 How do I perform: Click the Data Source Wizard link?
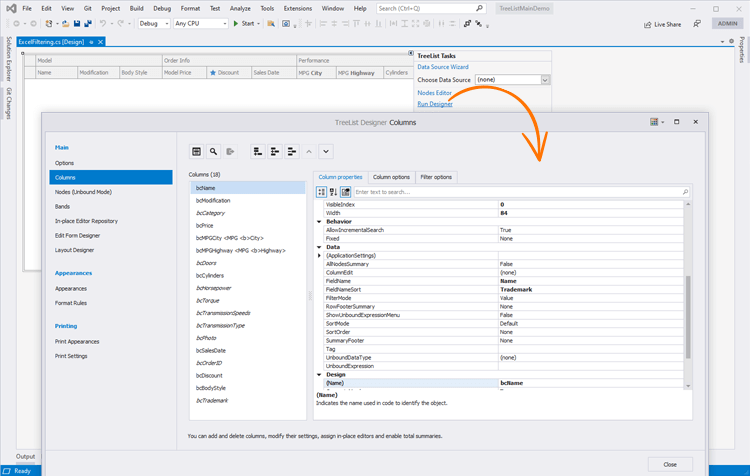pos(443,67)
